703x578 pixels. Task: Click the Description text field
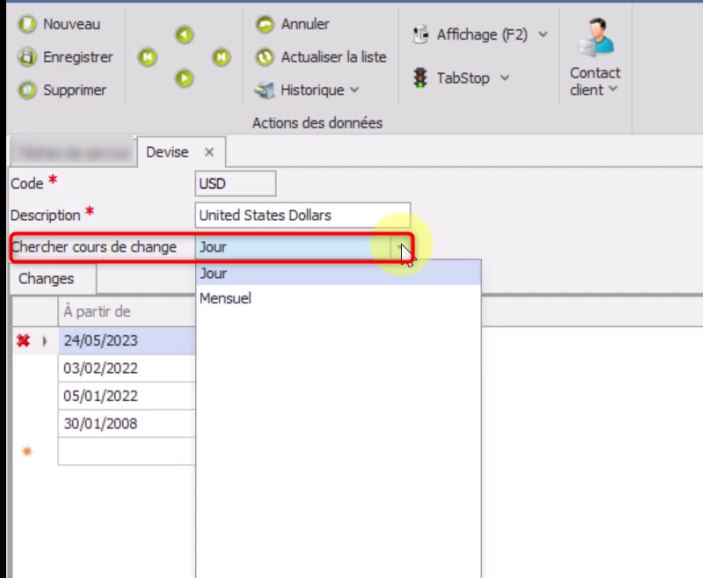click(x=303, y=216)
